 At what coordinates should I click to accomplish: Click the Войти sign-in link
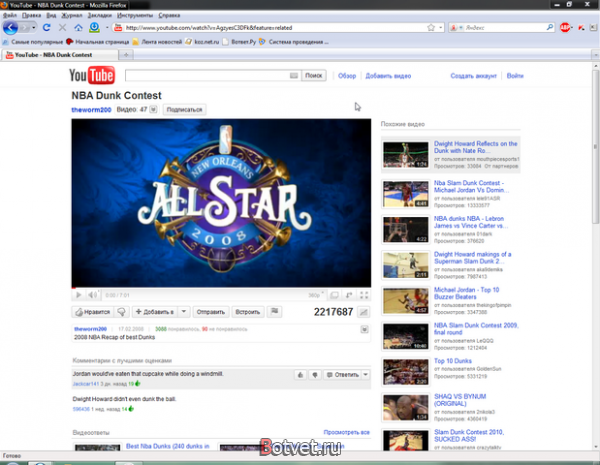pyautogui.click(x=515, y=76)
